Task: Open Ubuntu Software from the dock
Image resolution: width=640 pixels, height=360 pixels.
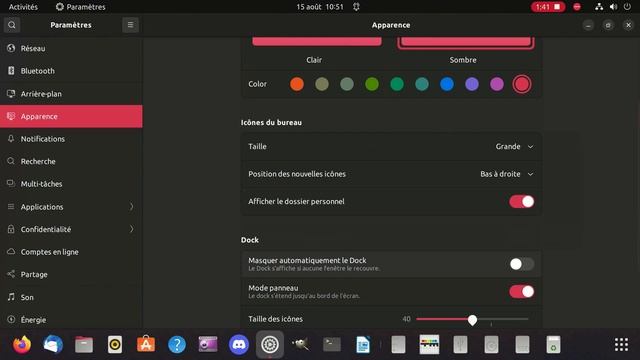Action: 146,344
